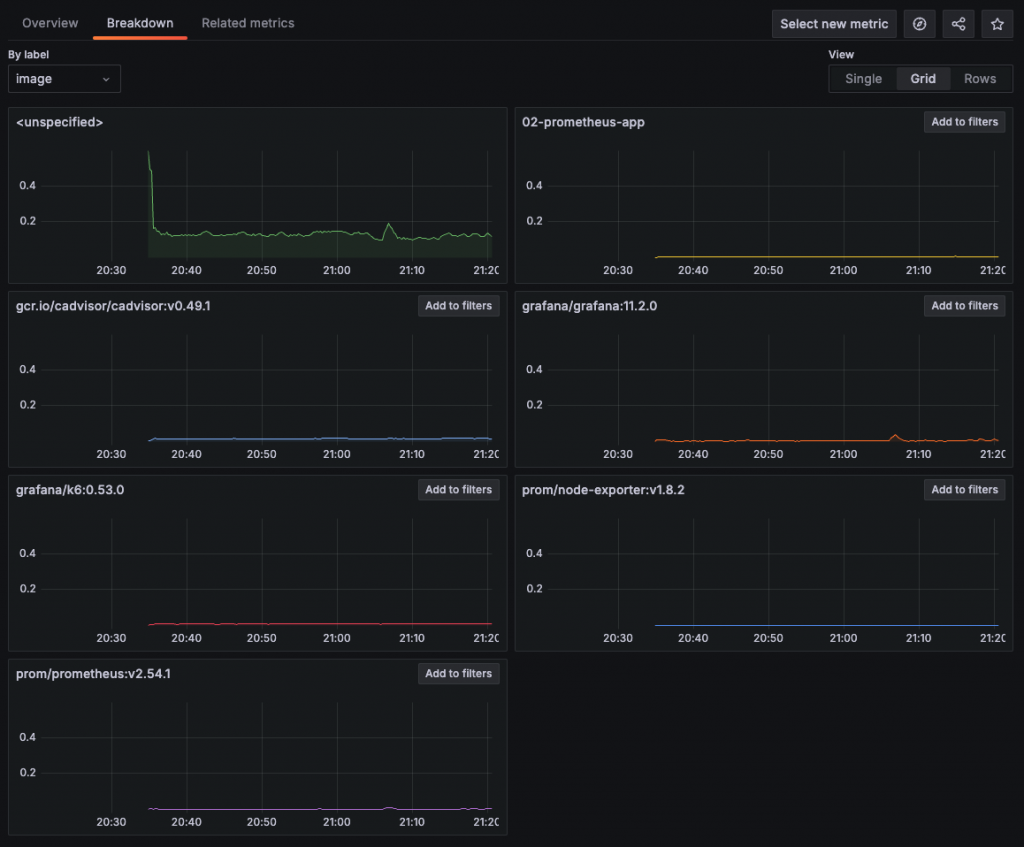Viewport: 1024px width, 847px height.
Task: Click the prom/node-exporter:v1.8.2 panel title
Action: 603,490
